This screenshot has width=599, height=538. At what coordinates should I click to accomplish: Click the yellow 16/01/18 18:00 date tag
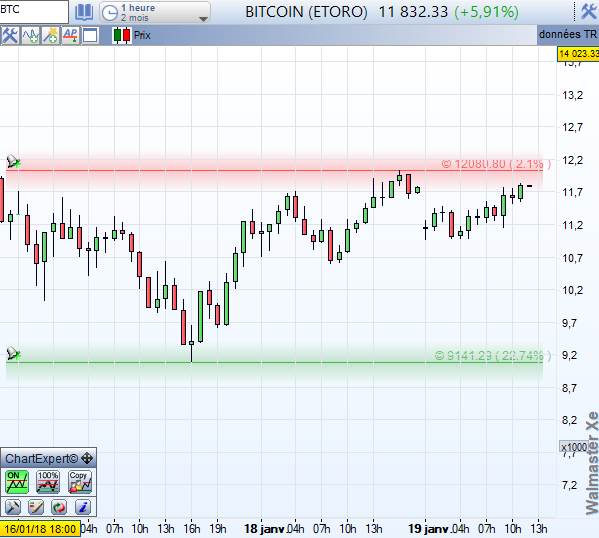click(40, 529)
